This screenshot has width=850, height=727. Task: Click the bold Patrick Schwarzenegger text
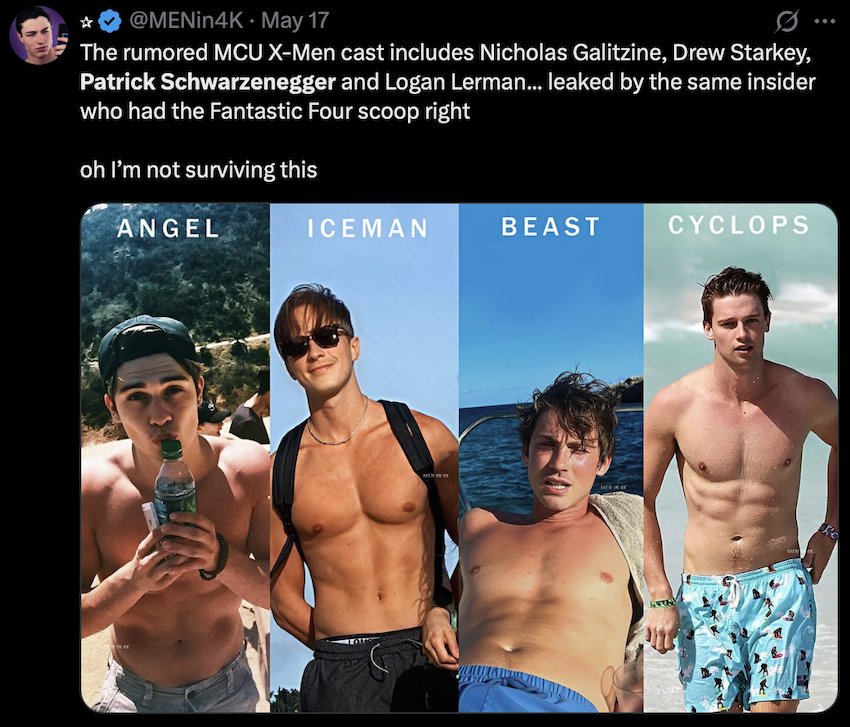(x=208, y=82)
